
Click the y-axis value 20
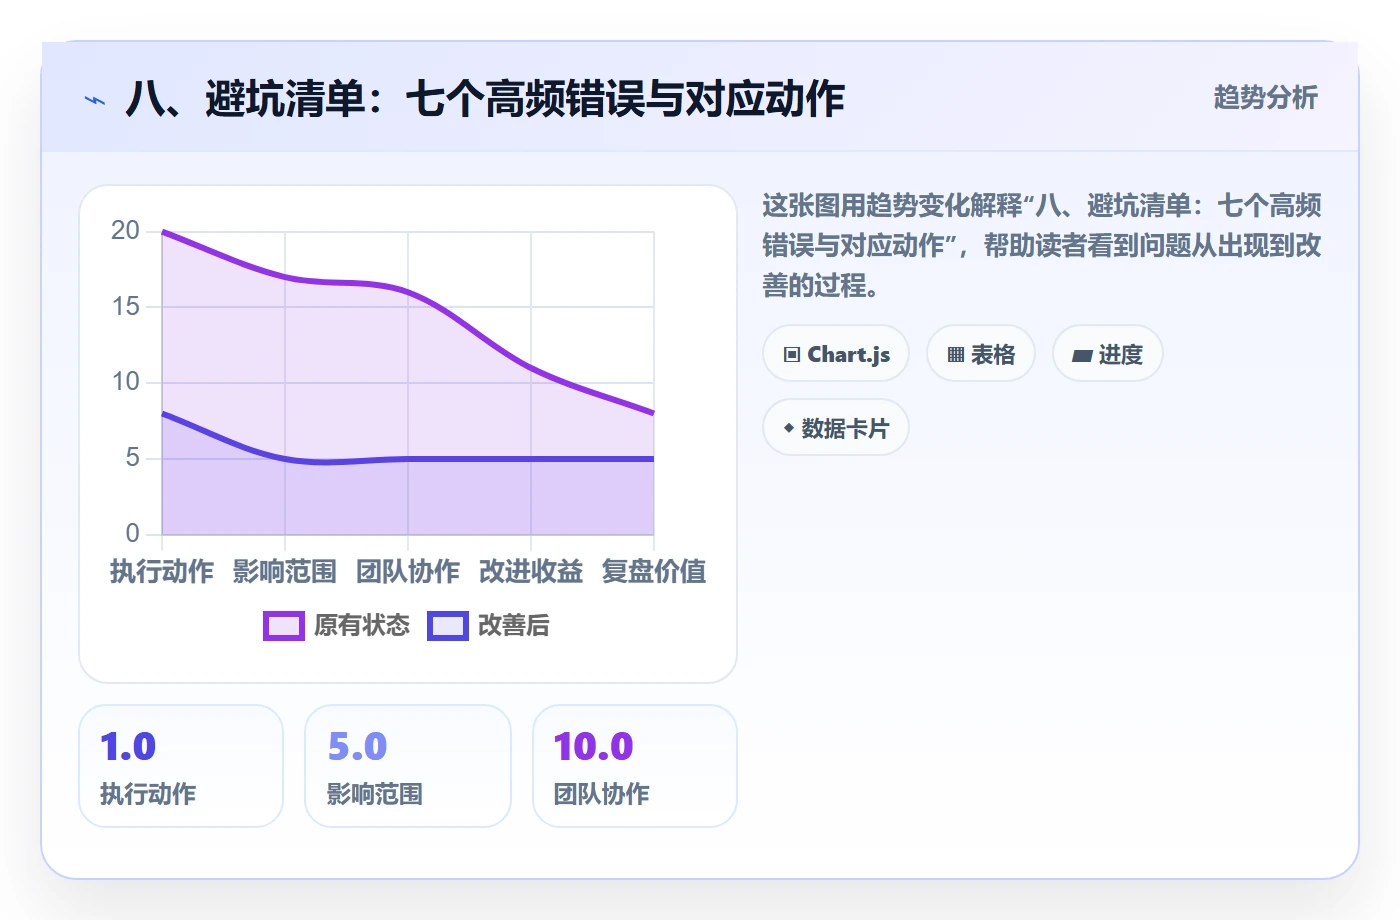point(126,231)
